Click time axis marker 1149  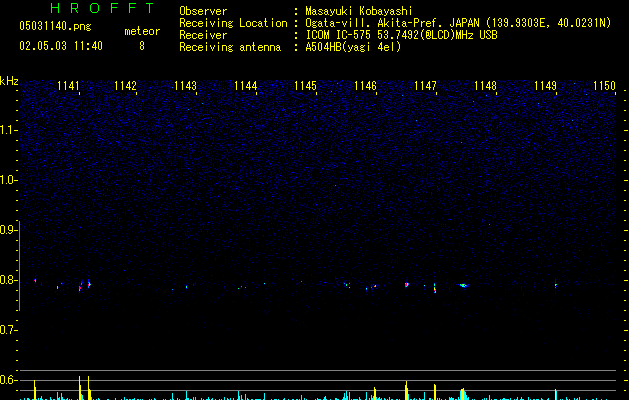pyautogui.click(x=546, y=86)
